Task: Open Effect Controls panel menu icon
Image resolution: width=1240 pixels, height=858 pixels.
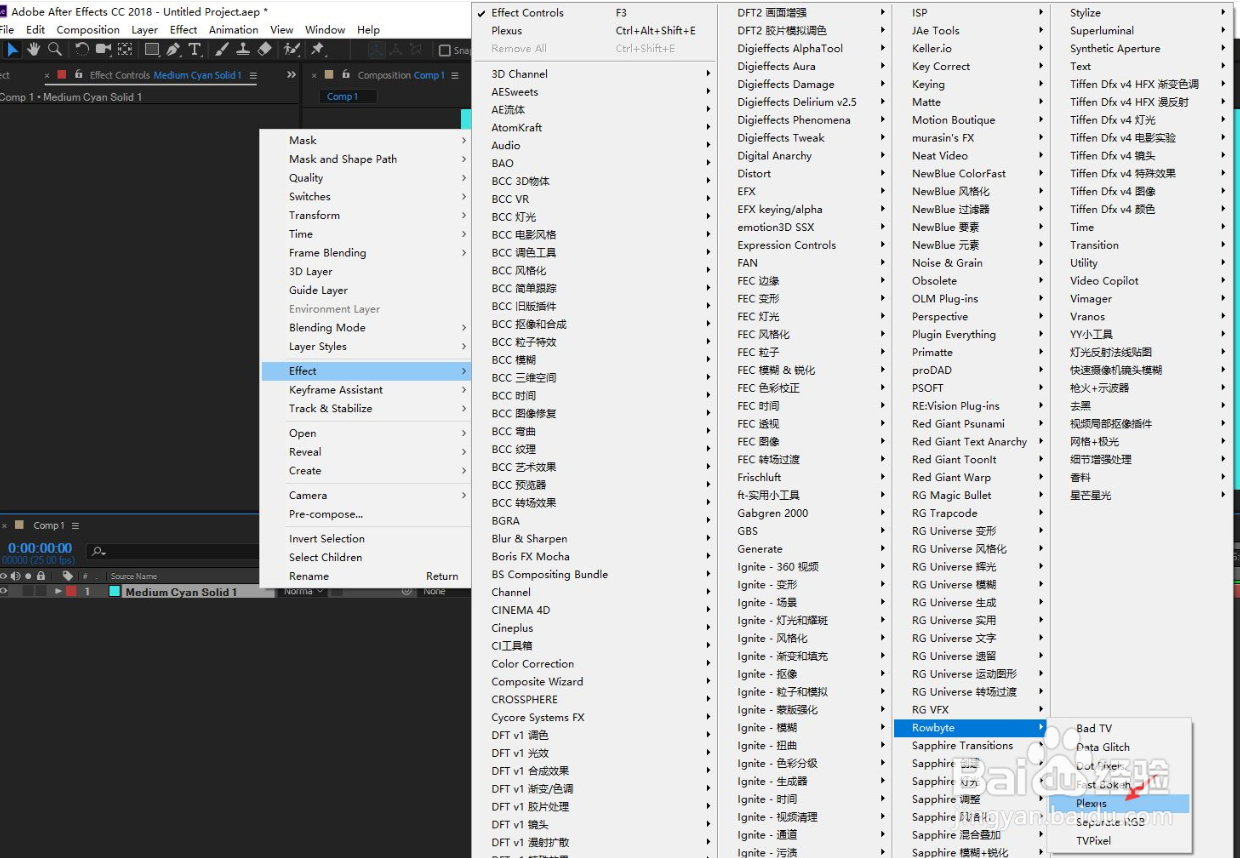Action: (x=253, y=75)
